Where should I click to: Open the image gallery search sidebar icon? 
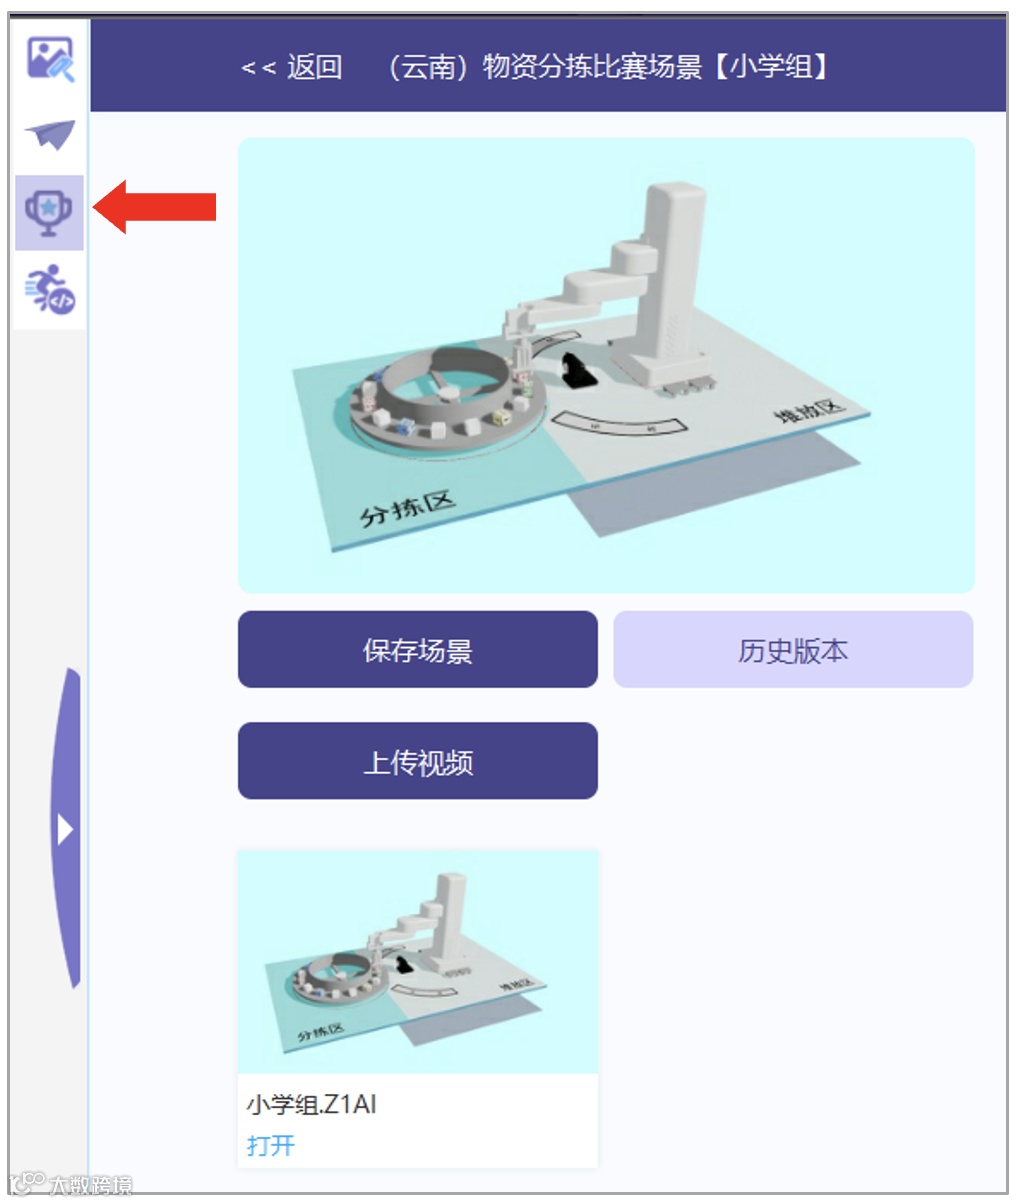pos(50,61)
